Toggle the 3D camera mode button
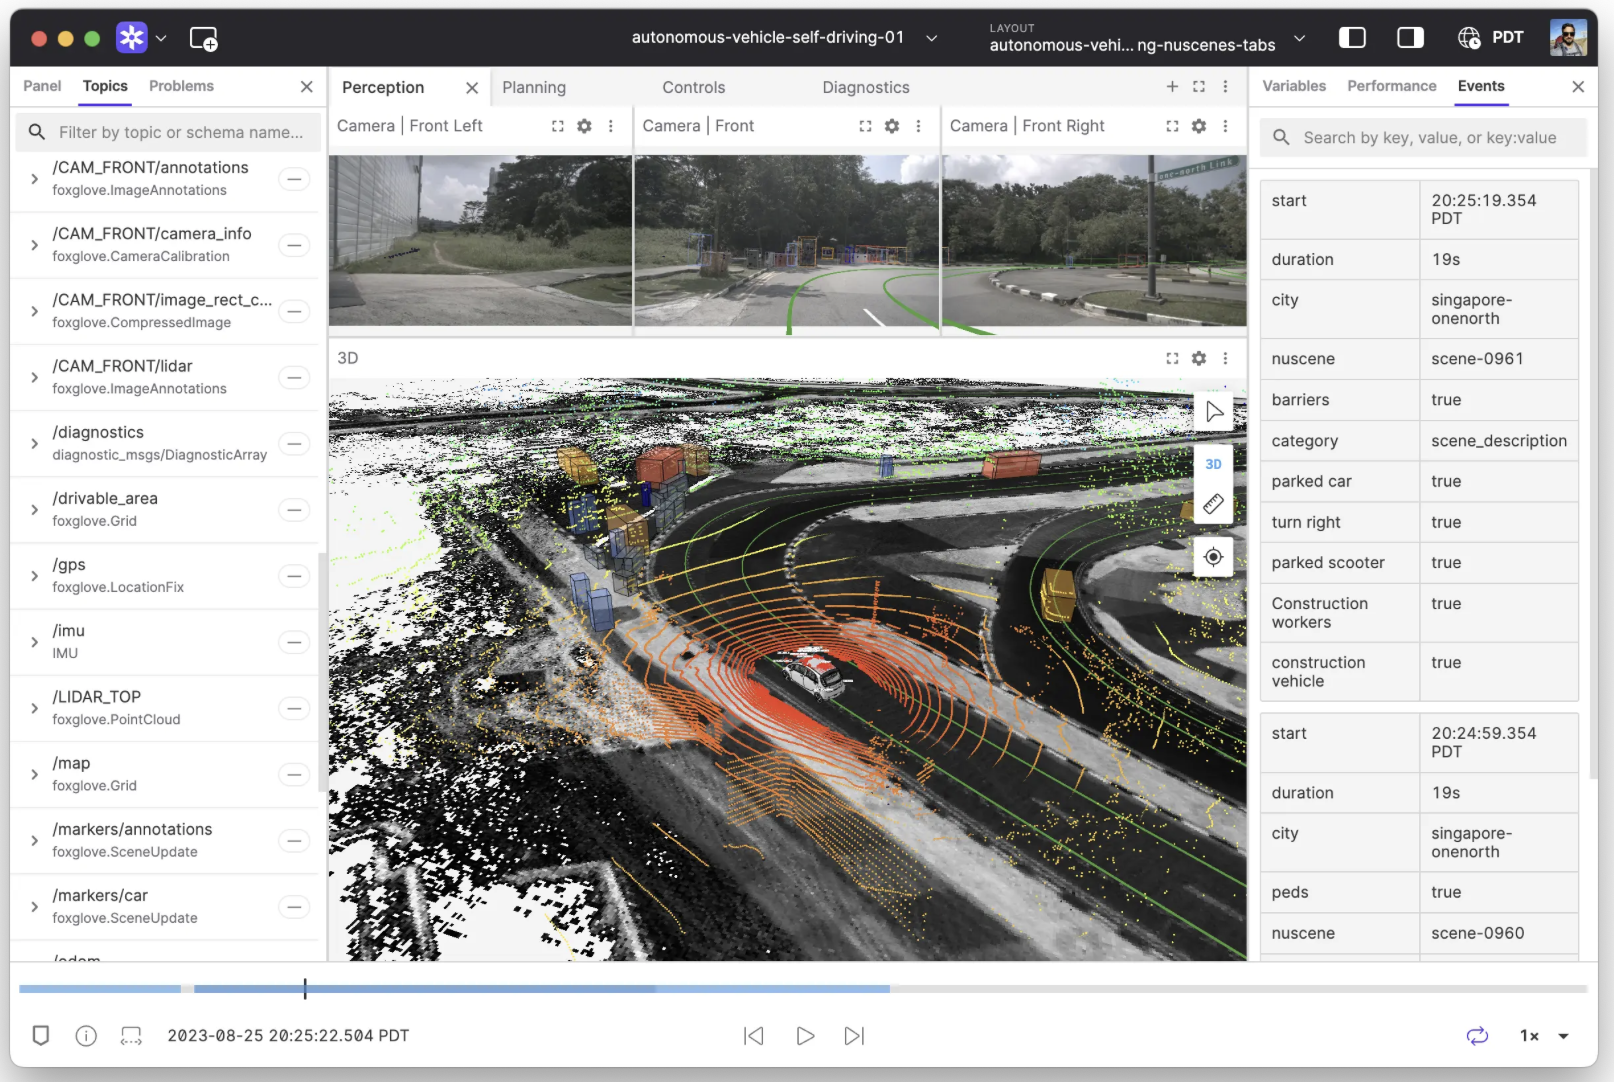 coord(1213,464)
